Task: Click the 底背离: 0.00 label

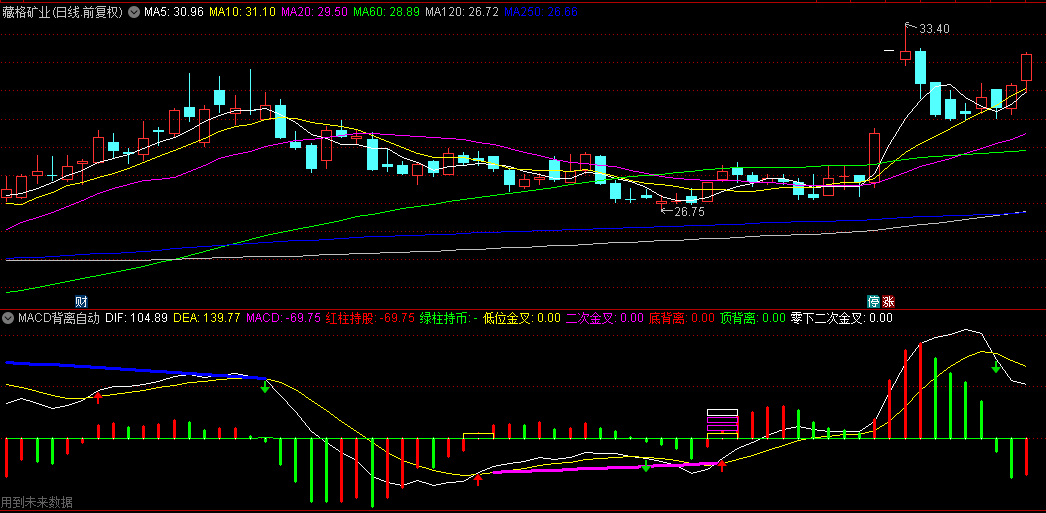Action: pyautogui.click(x=682, y=318)
